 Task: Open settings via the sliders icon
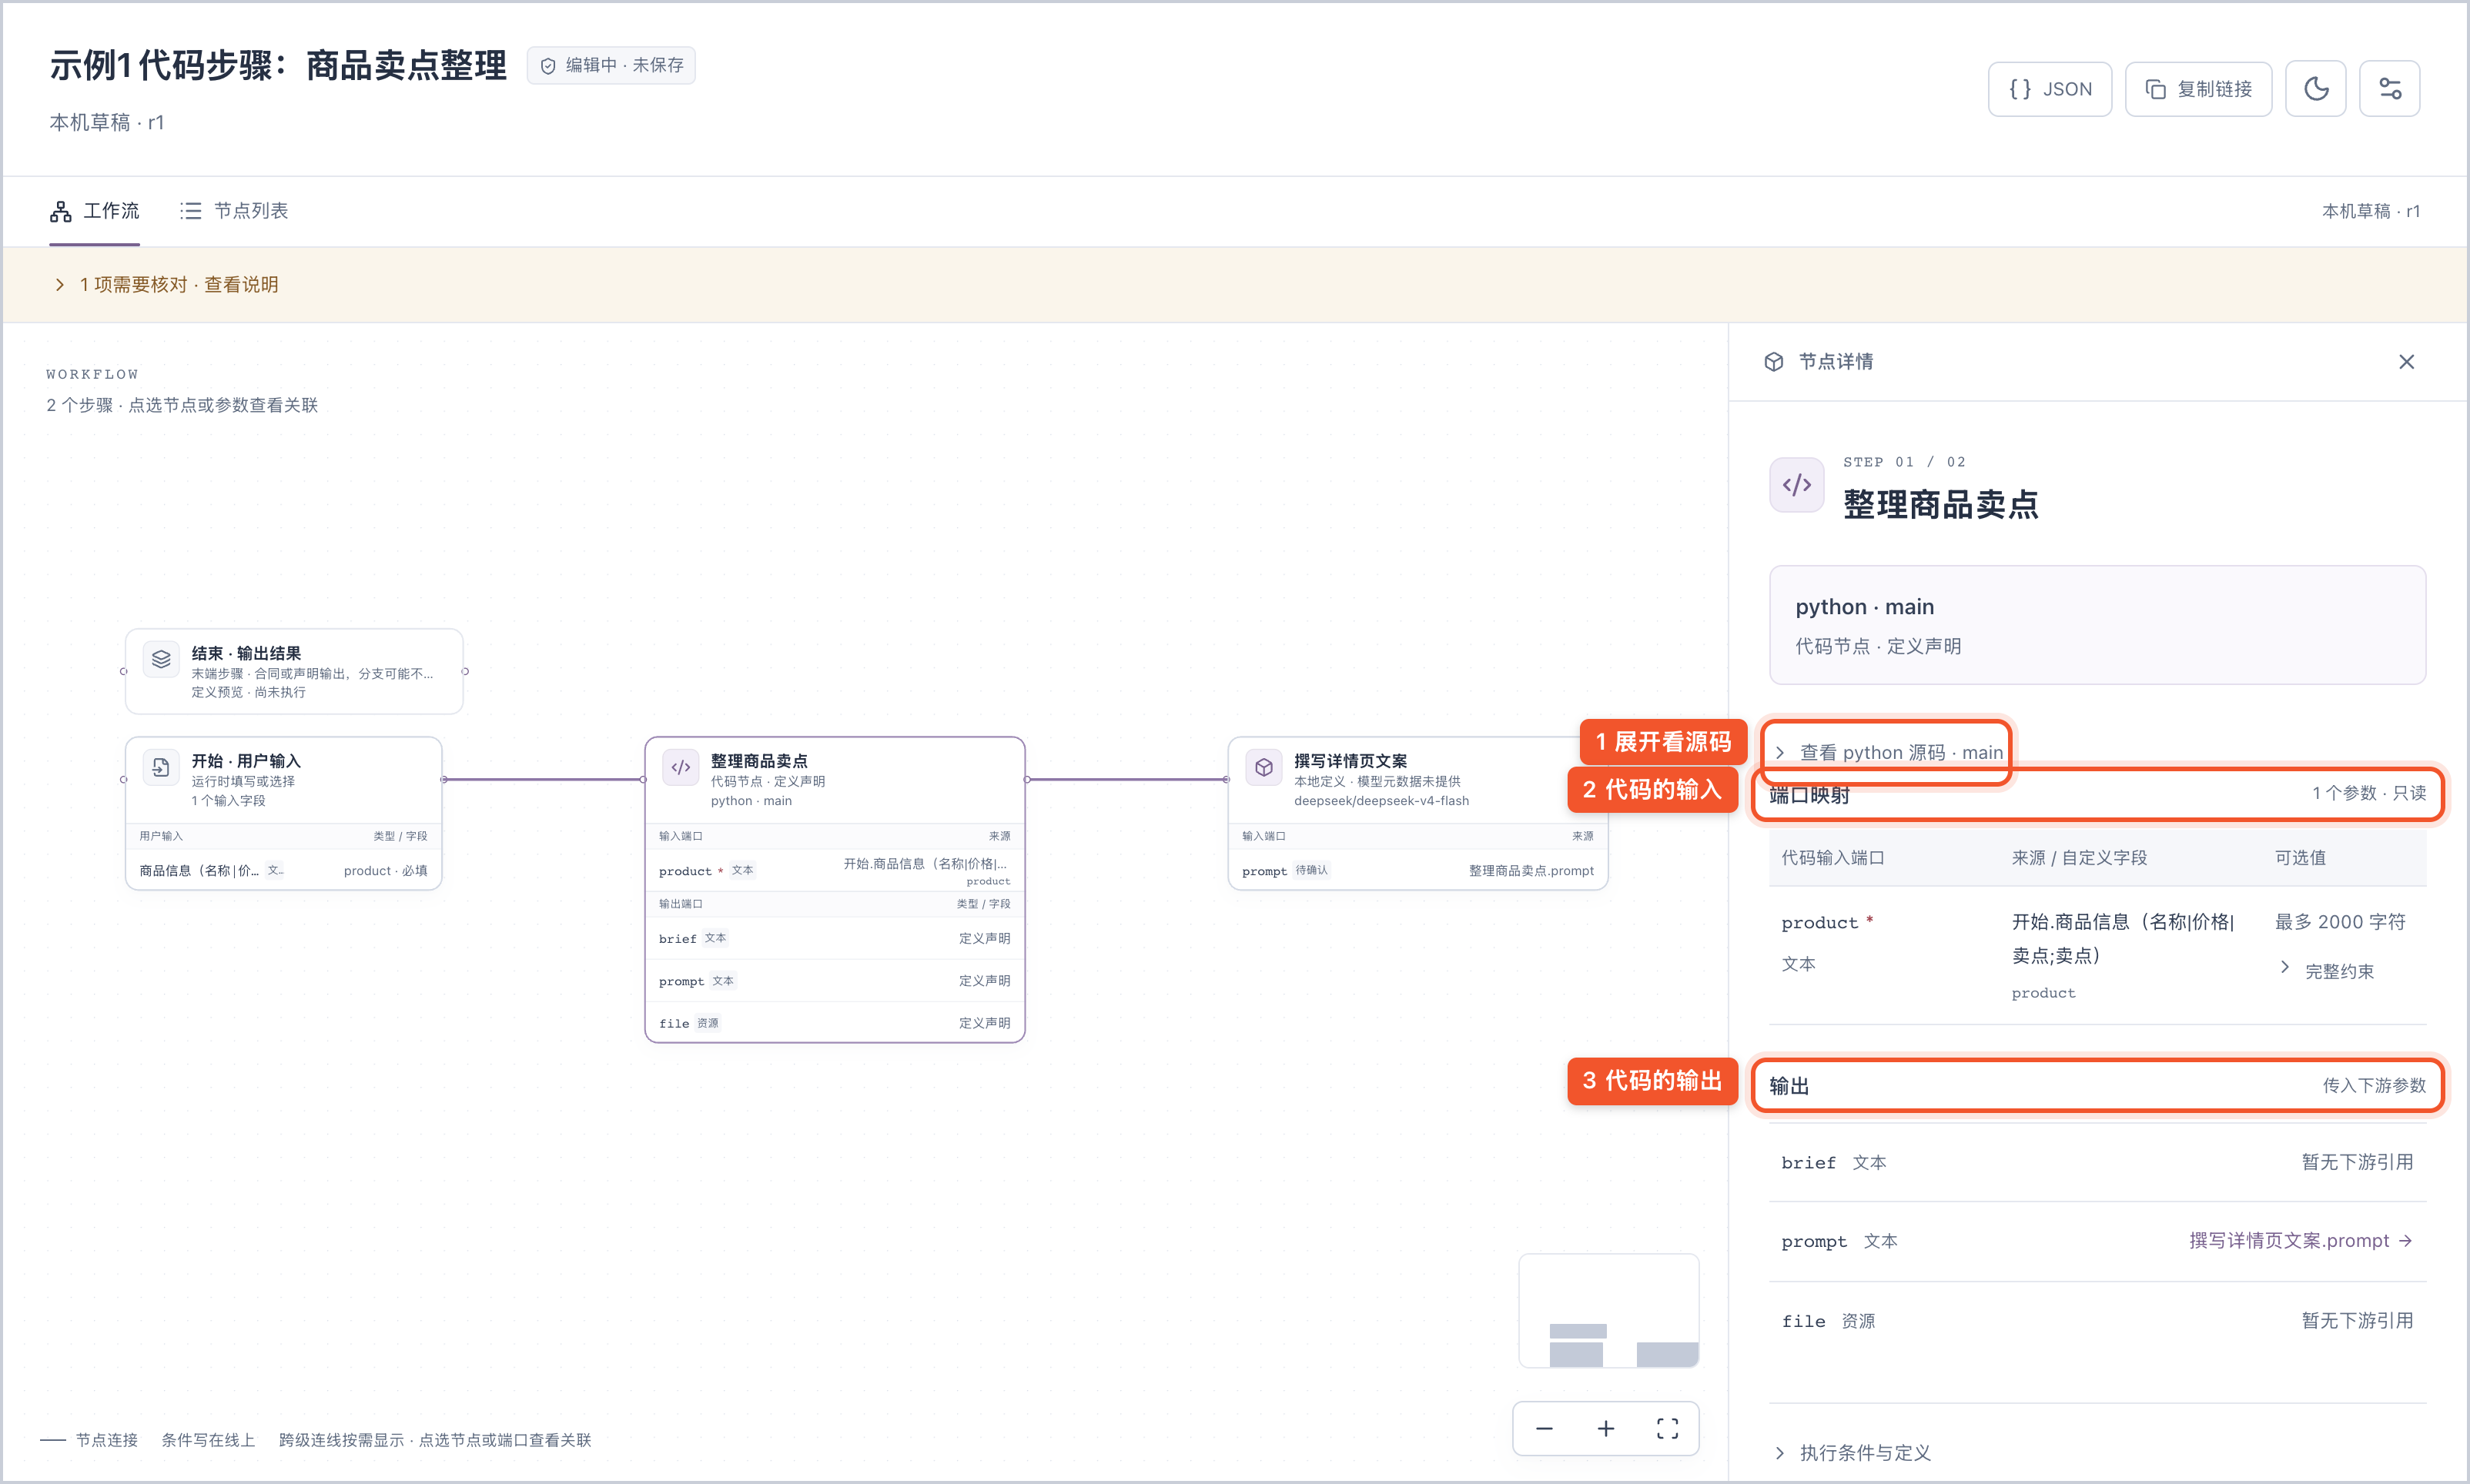coord(2389,89)
